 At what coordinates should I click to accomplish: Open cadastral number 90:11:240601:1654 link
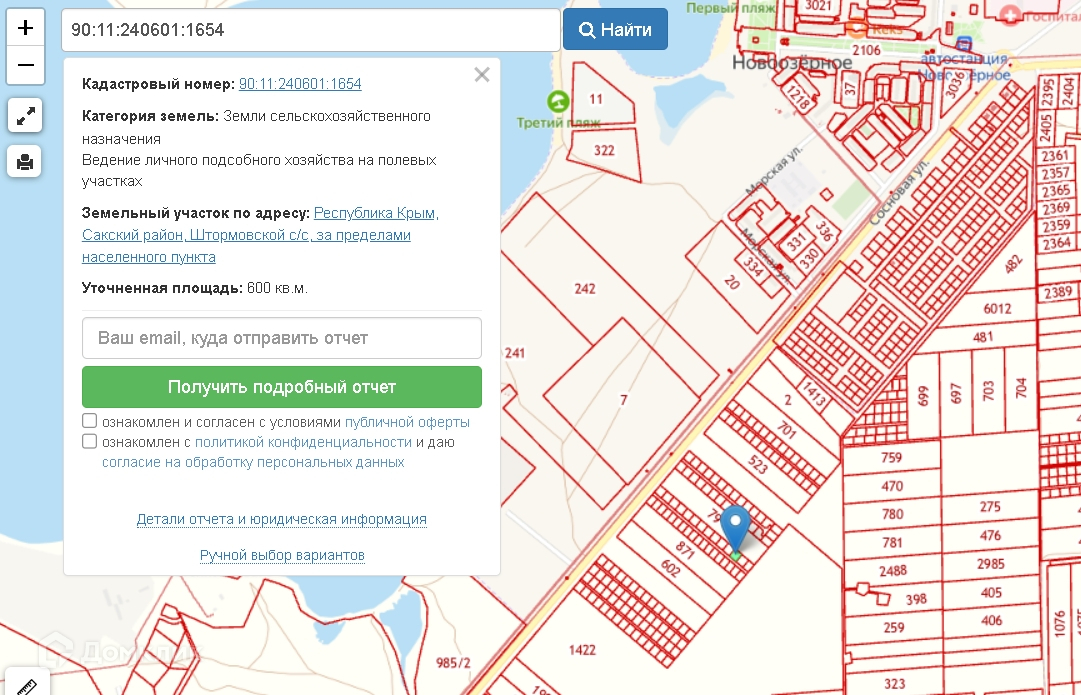click(x=300, y=84)
